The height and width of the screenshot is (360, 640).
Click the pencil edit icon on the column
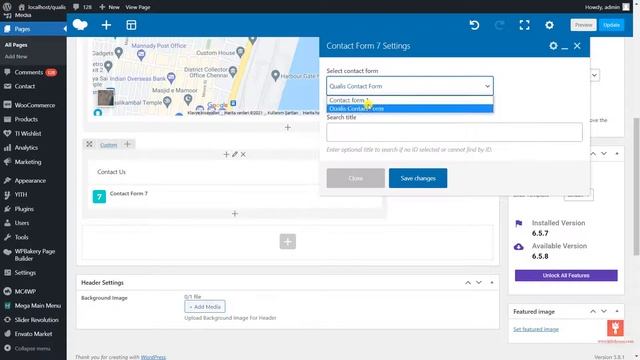(x=235, y=154)
